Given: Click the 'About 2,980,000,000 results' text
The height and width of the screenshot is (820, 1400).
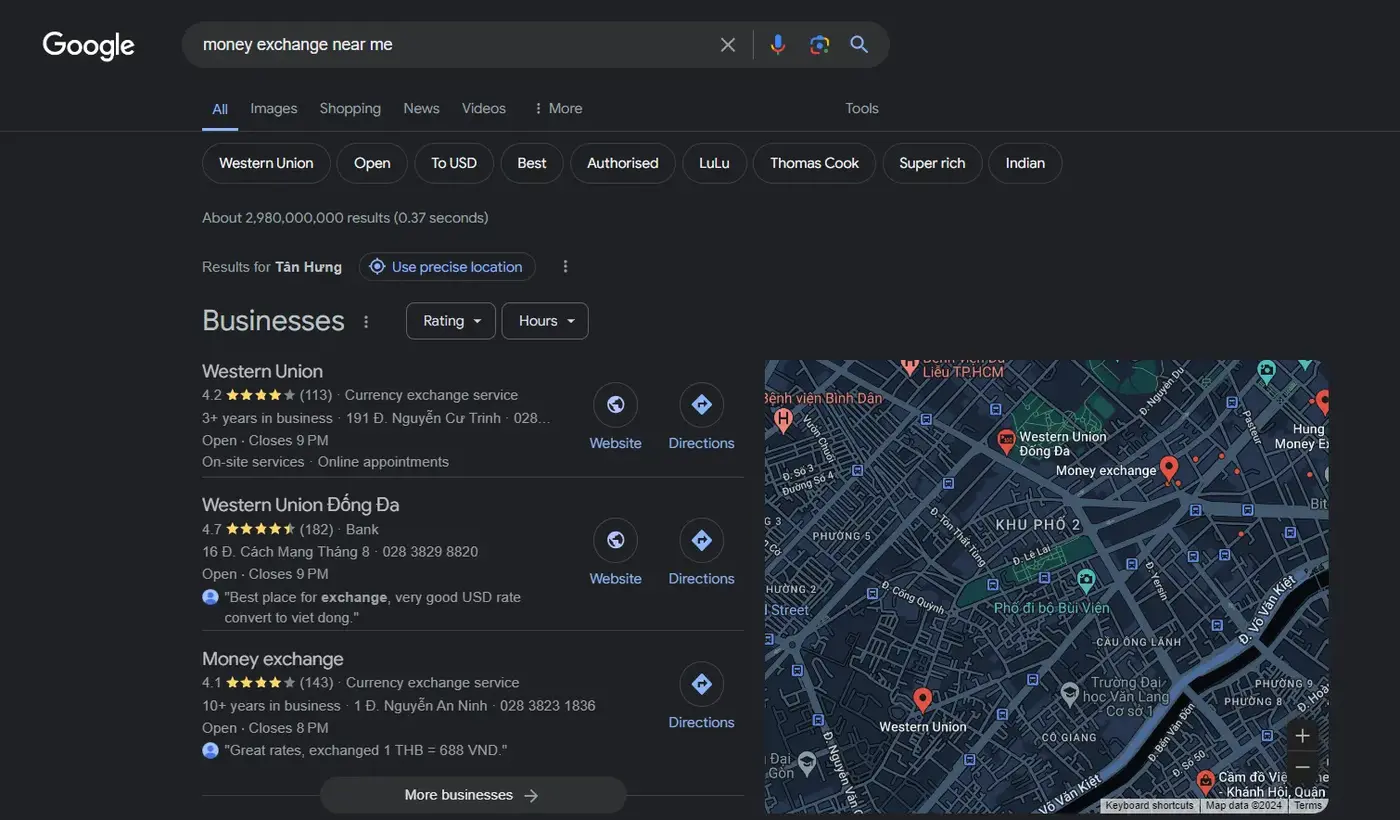Looking at the screenshot, I should click(345, 218).
